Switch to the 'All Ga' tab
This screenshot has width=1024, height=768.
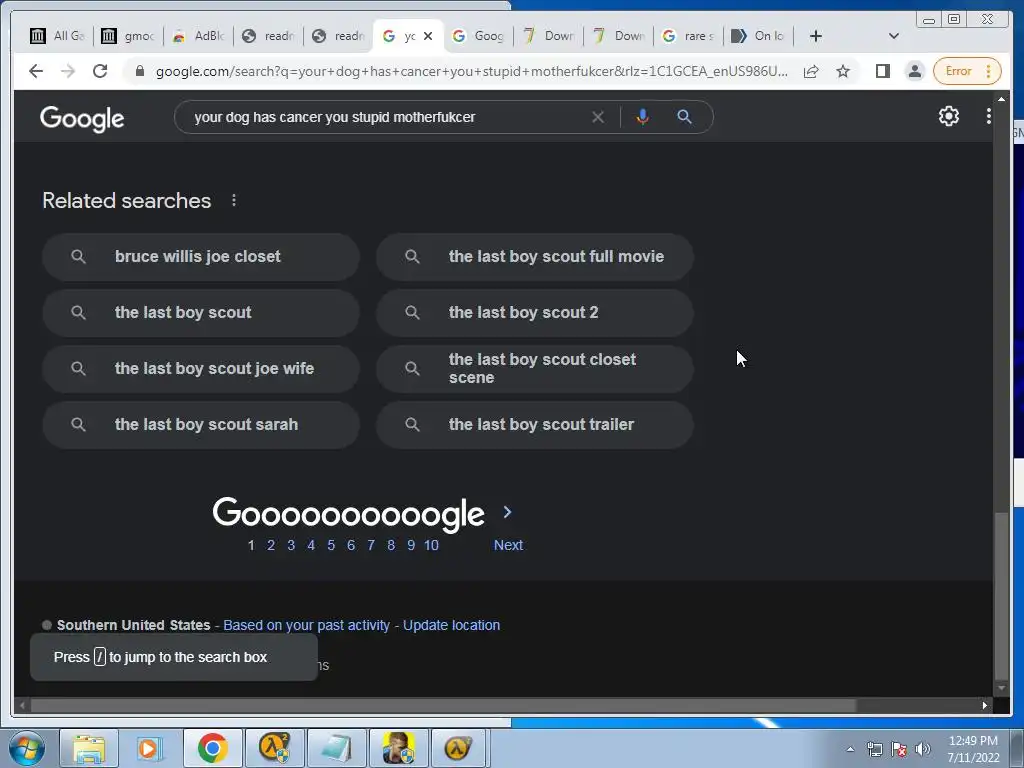tap(59, 36)
